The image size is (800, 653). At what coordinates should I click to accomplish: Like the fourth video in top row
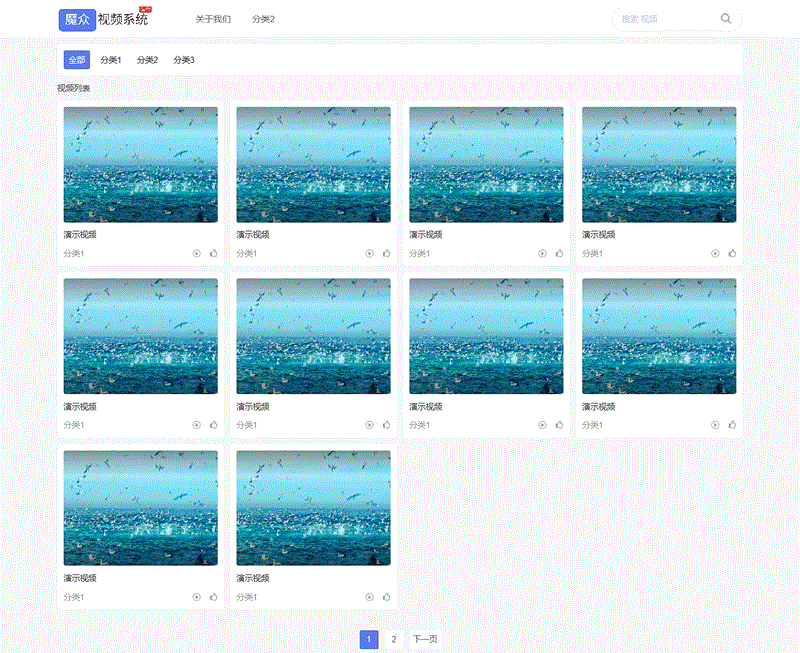coord(732,253)
